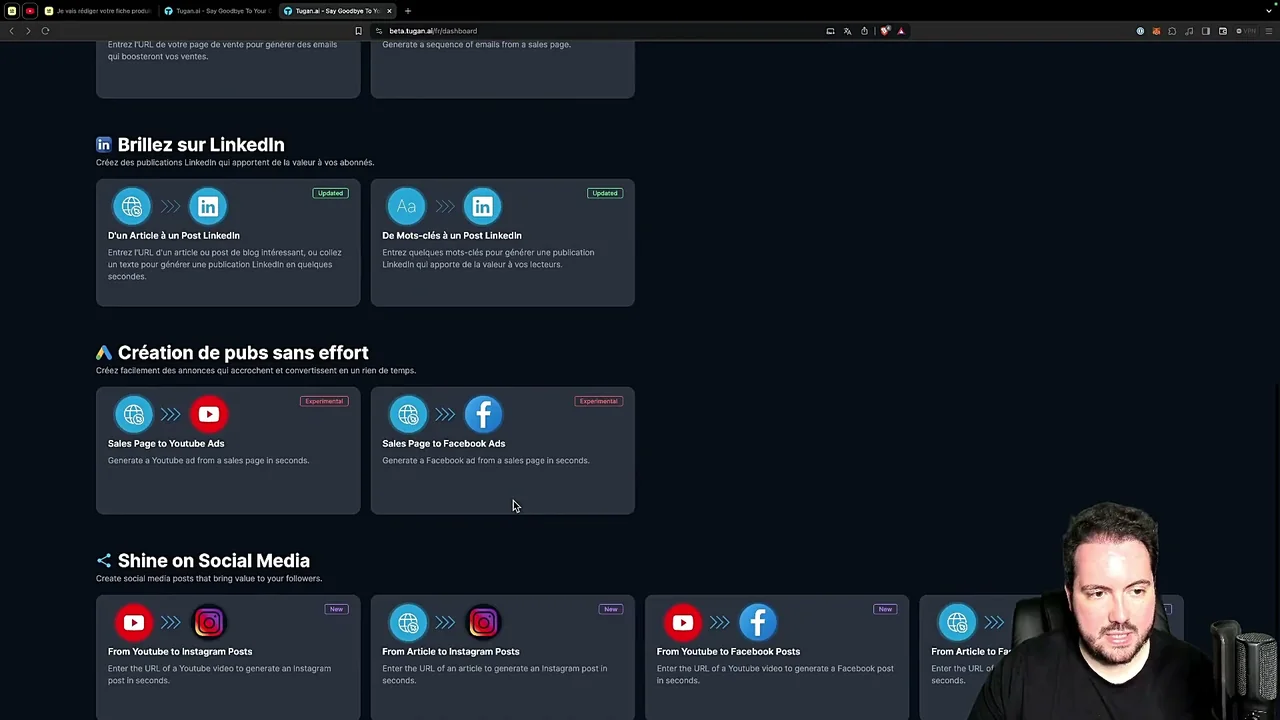Open the Brave Shields lion icon
Viewport: 1280px width, 720px height.
coord(885,31)
